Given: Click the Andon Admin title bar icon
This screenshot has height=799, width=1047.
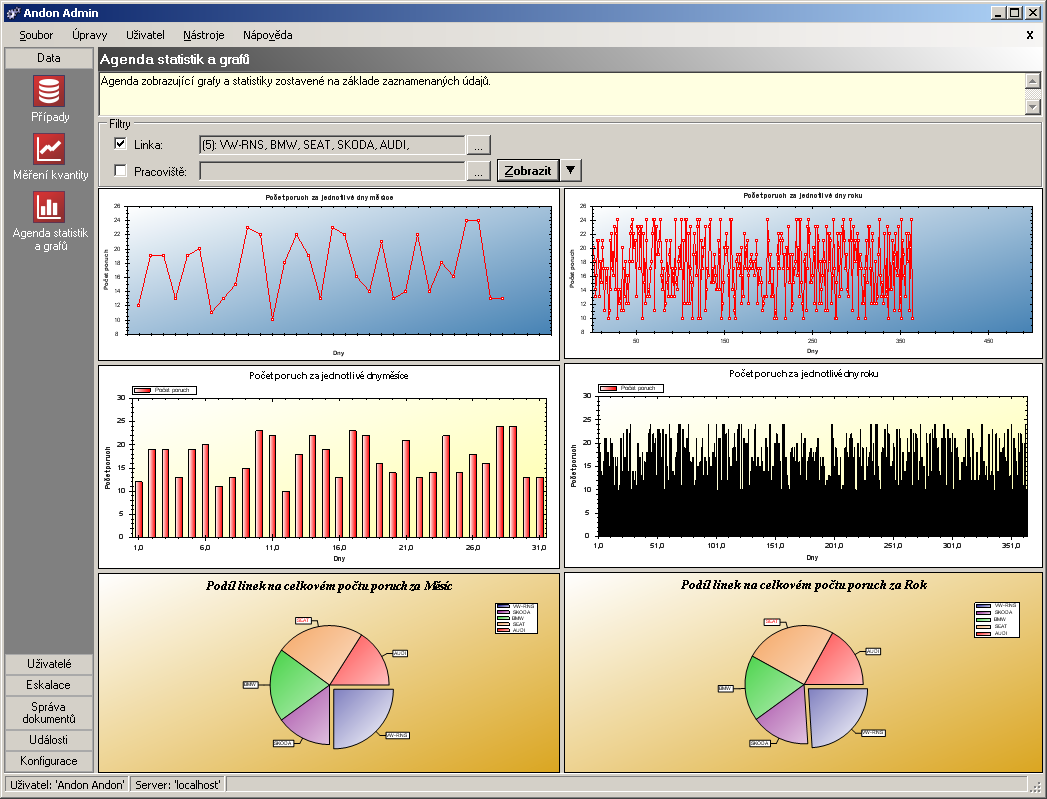Looking at the screenshot, I should point(13,13).
